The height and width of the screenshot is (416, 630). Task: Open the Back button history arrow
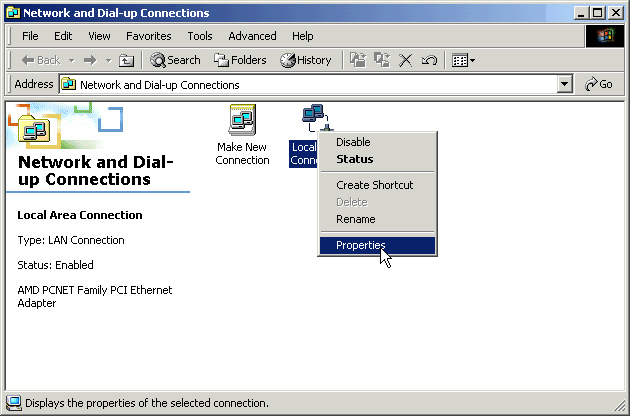coord(70,60)
